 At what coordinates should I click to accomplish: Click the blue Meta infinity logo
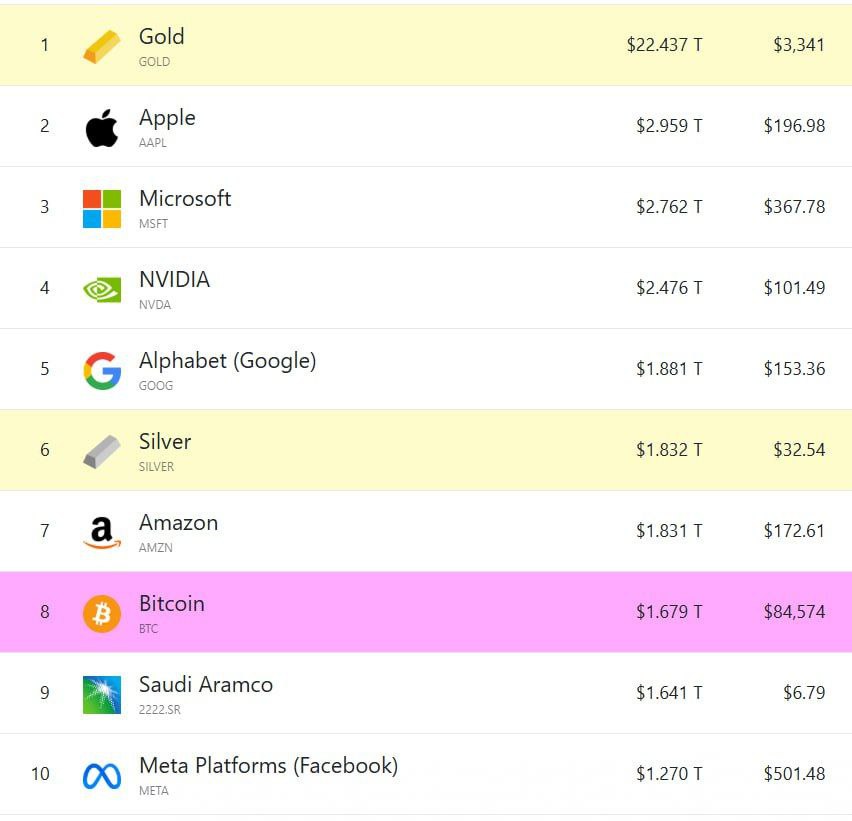coord(101,775)
